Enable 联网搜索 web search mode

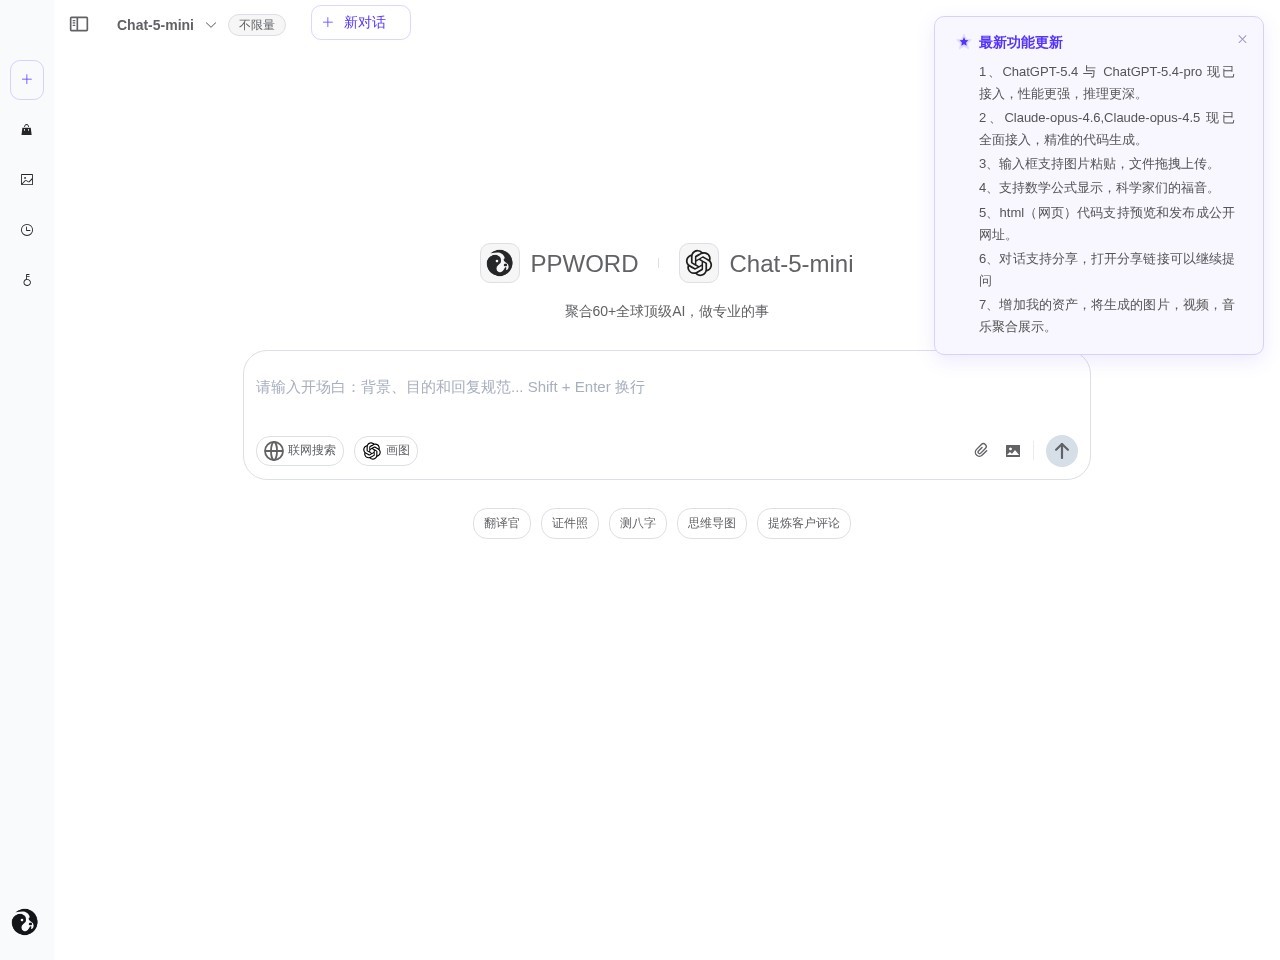point(300,451)
